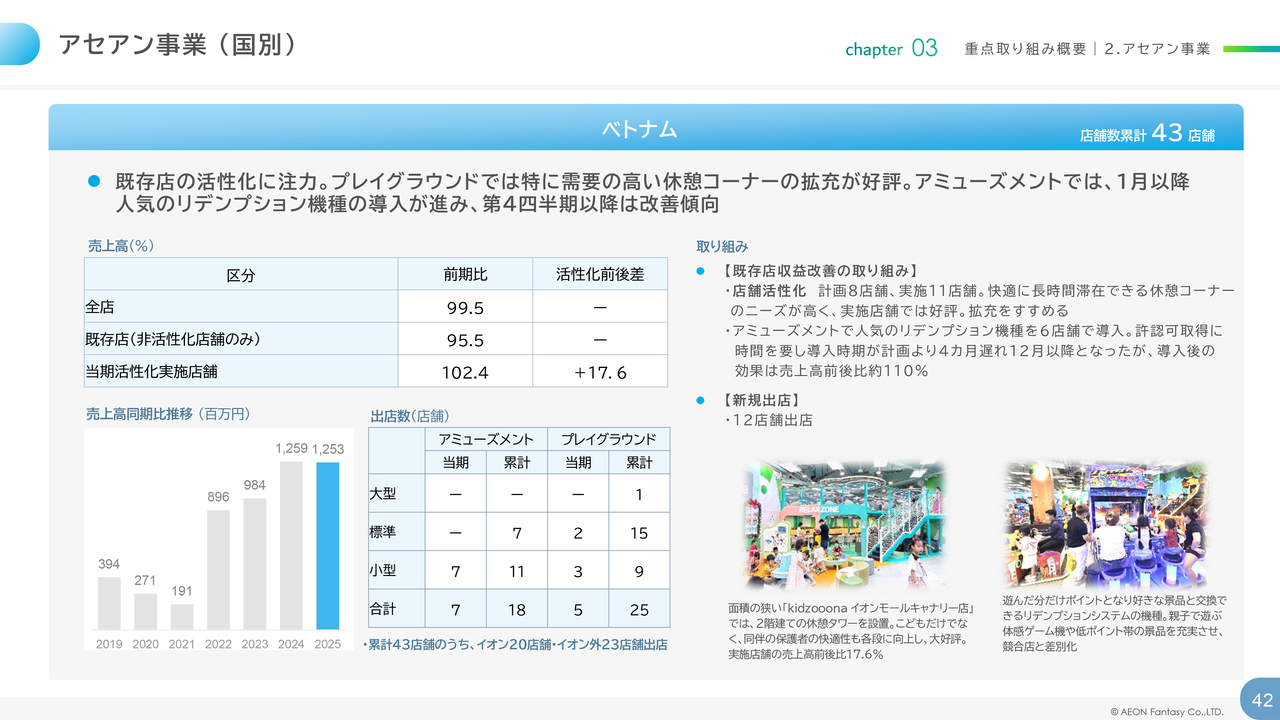Viewport: 1280px width, 720px height.
Task: Click the アミューズメント header in store table
Action: [x=486, y=439]
